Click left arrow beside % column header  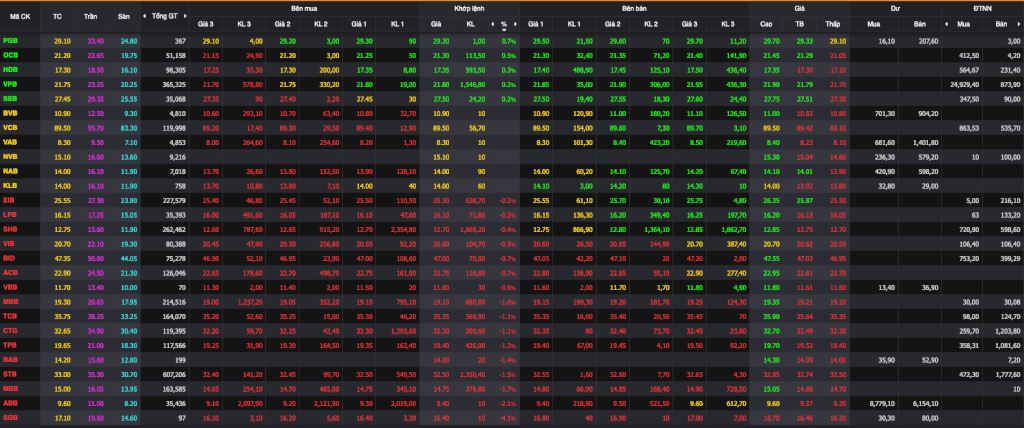pyautogui.click(x=492, y=24)
